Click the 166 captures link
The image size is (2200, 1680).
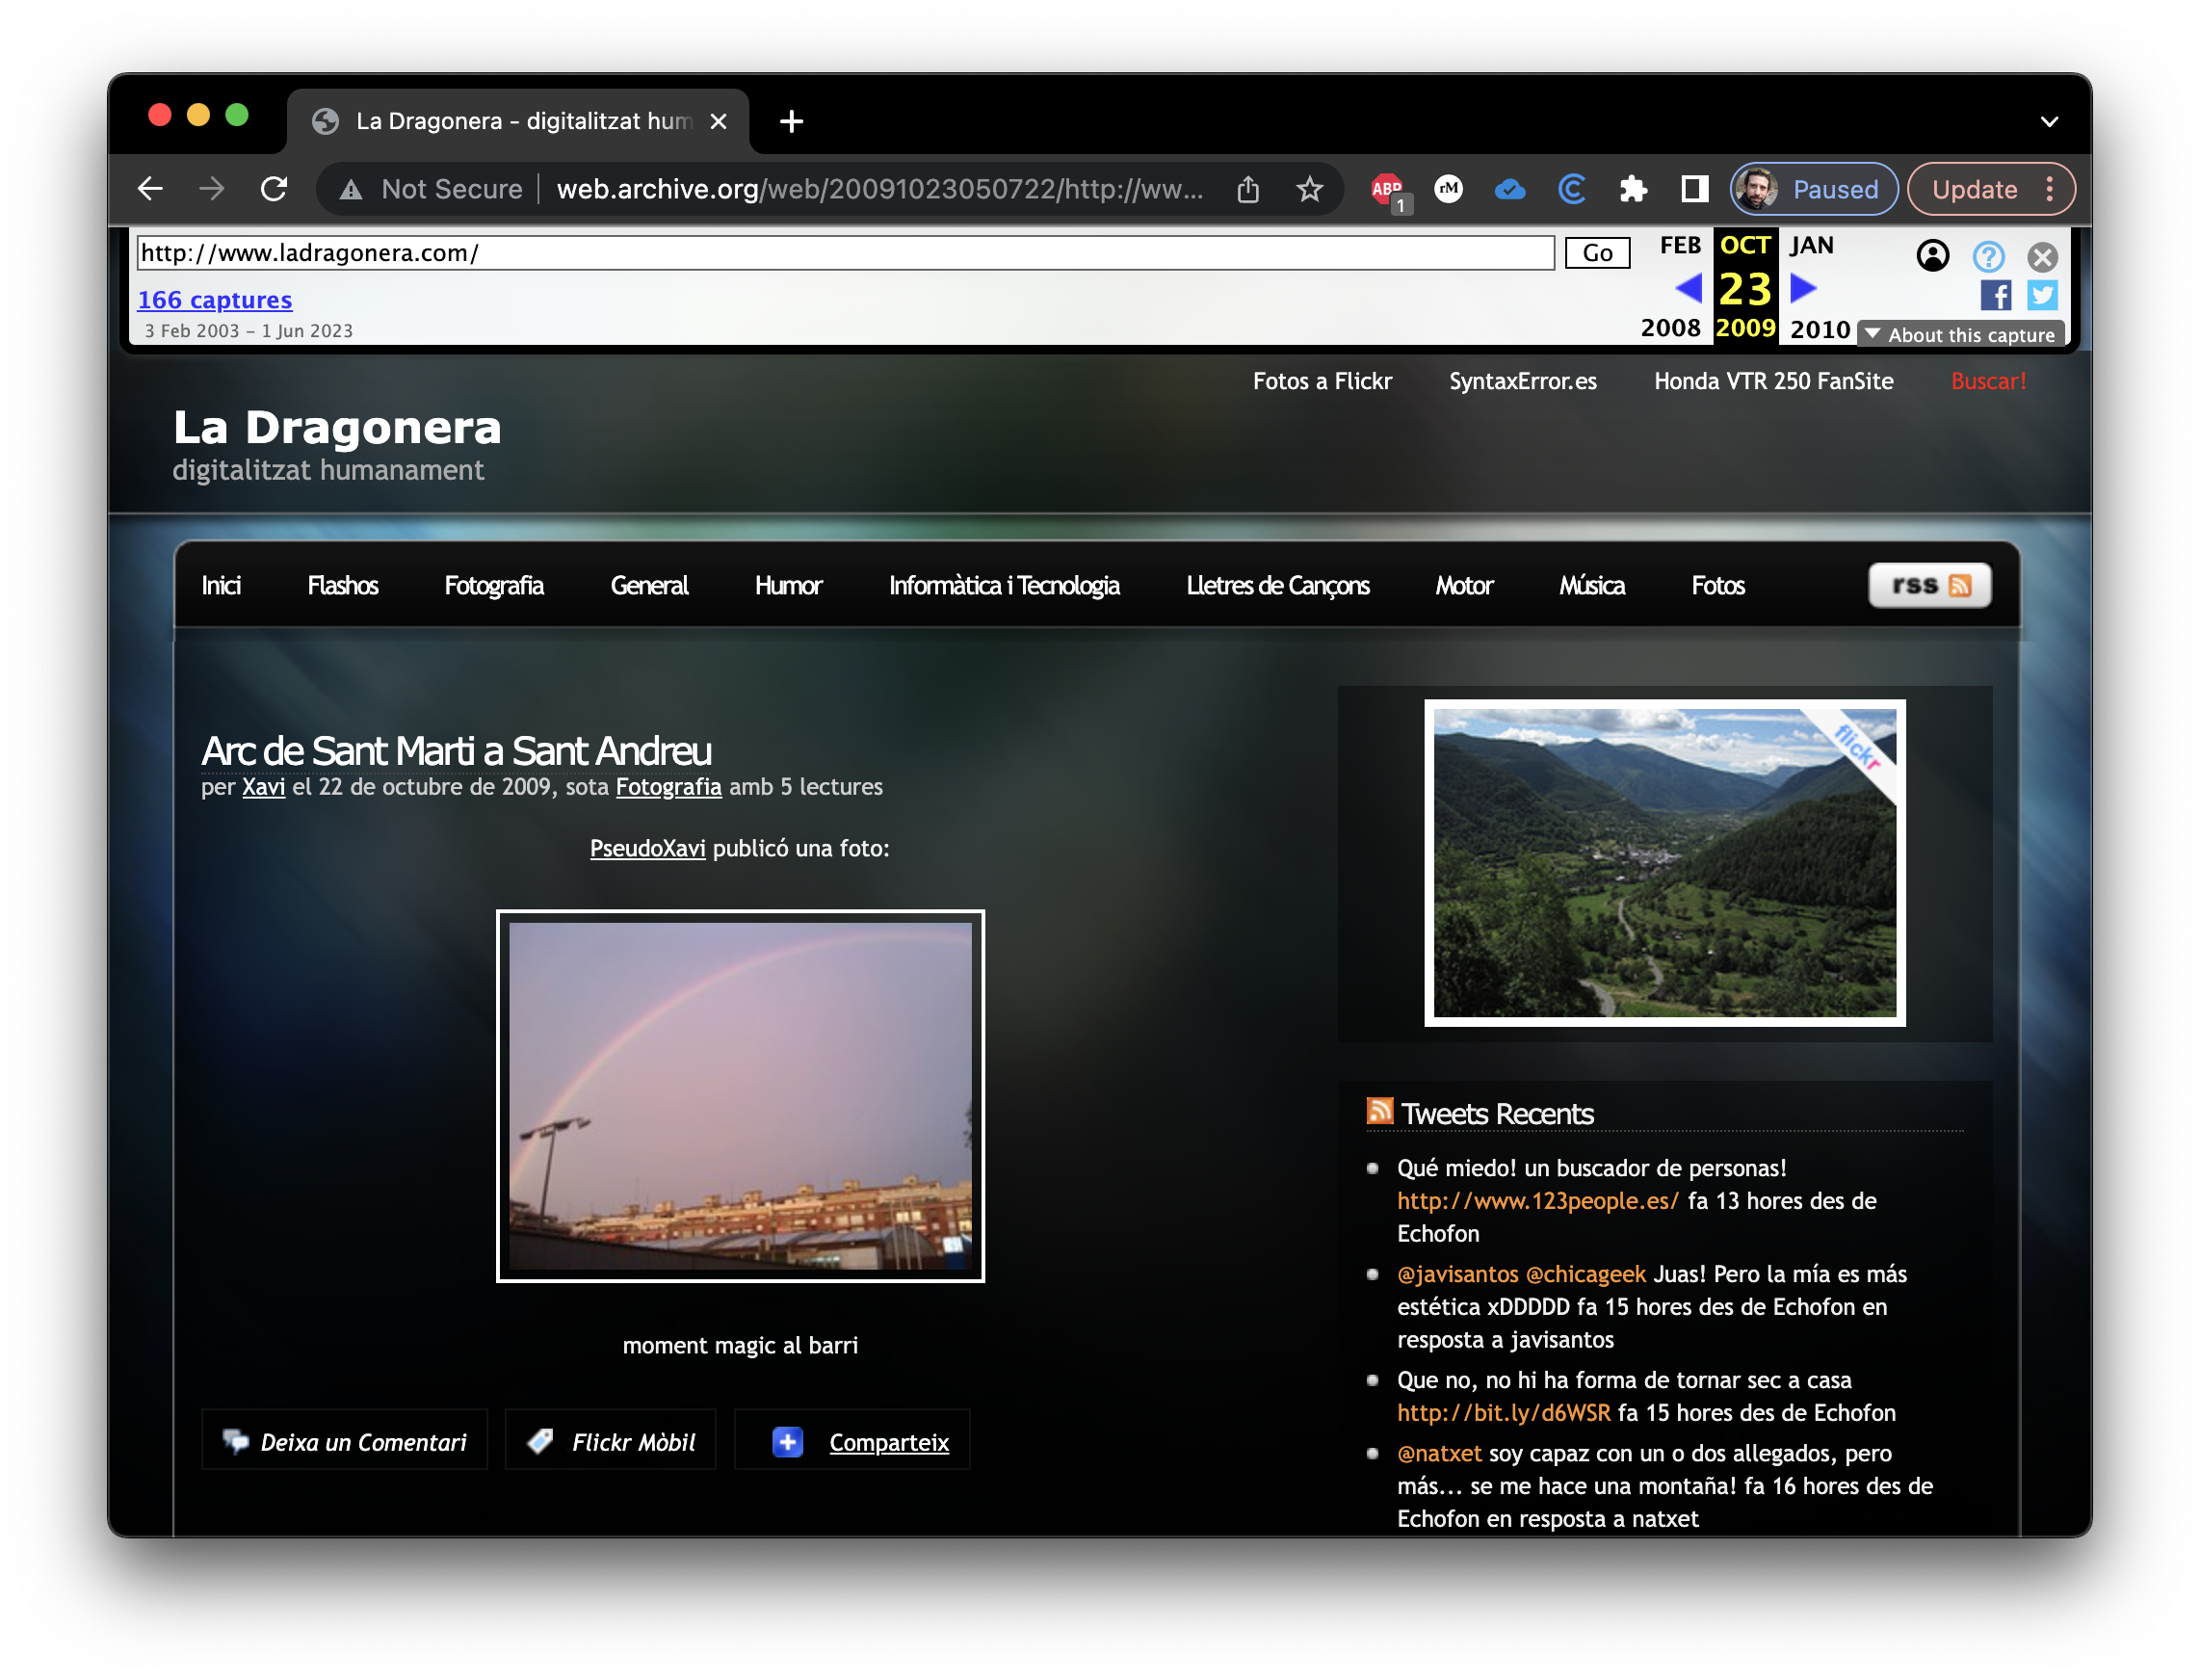click(x=214, y=300)
